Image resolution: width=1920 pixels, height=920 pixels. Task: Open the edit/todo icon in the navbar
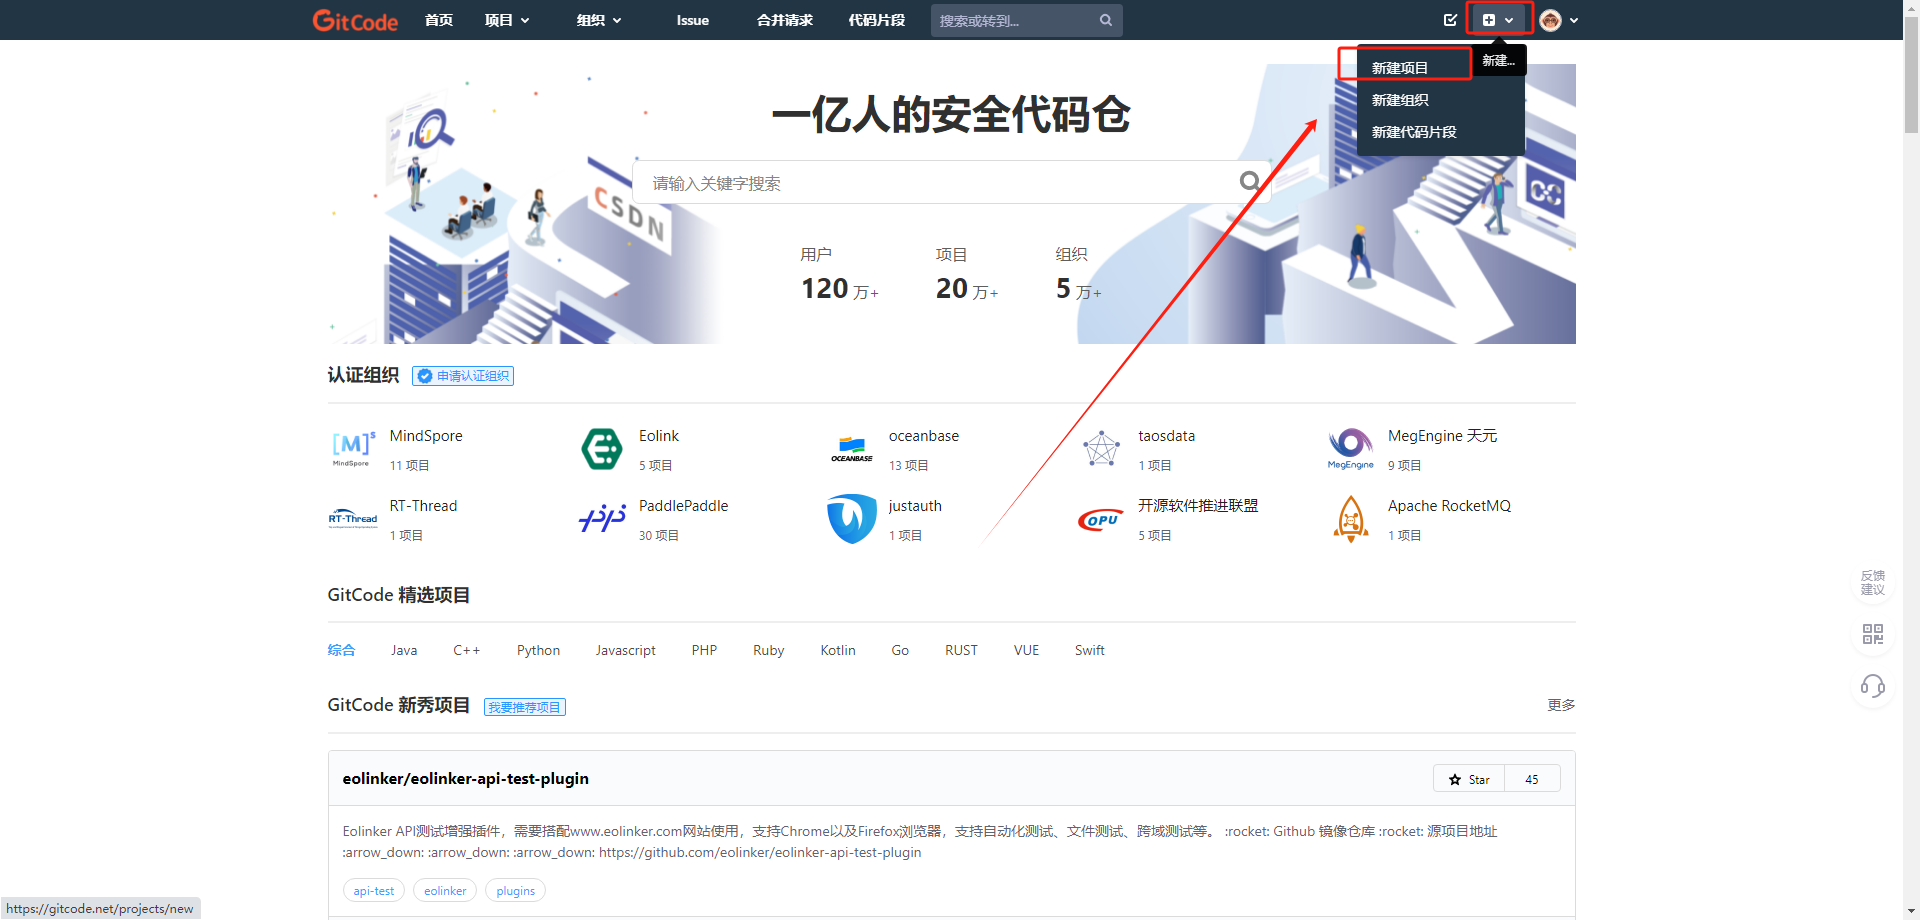[x=1450, y=20]
